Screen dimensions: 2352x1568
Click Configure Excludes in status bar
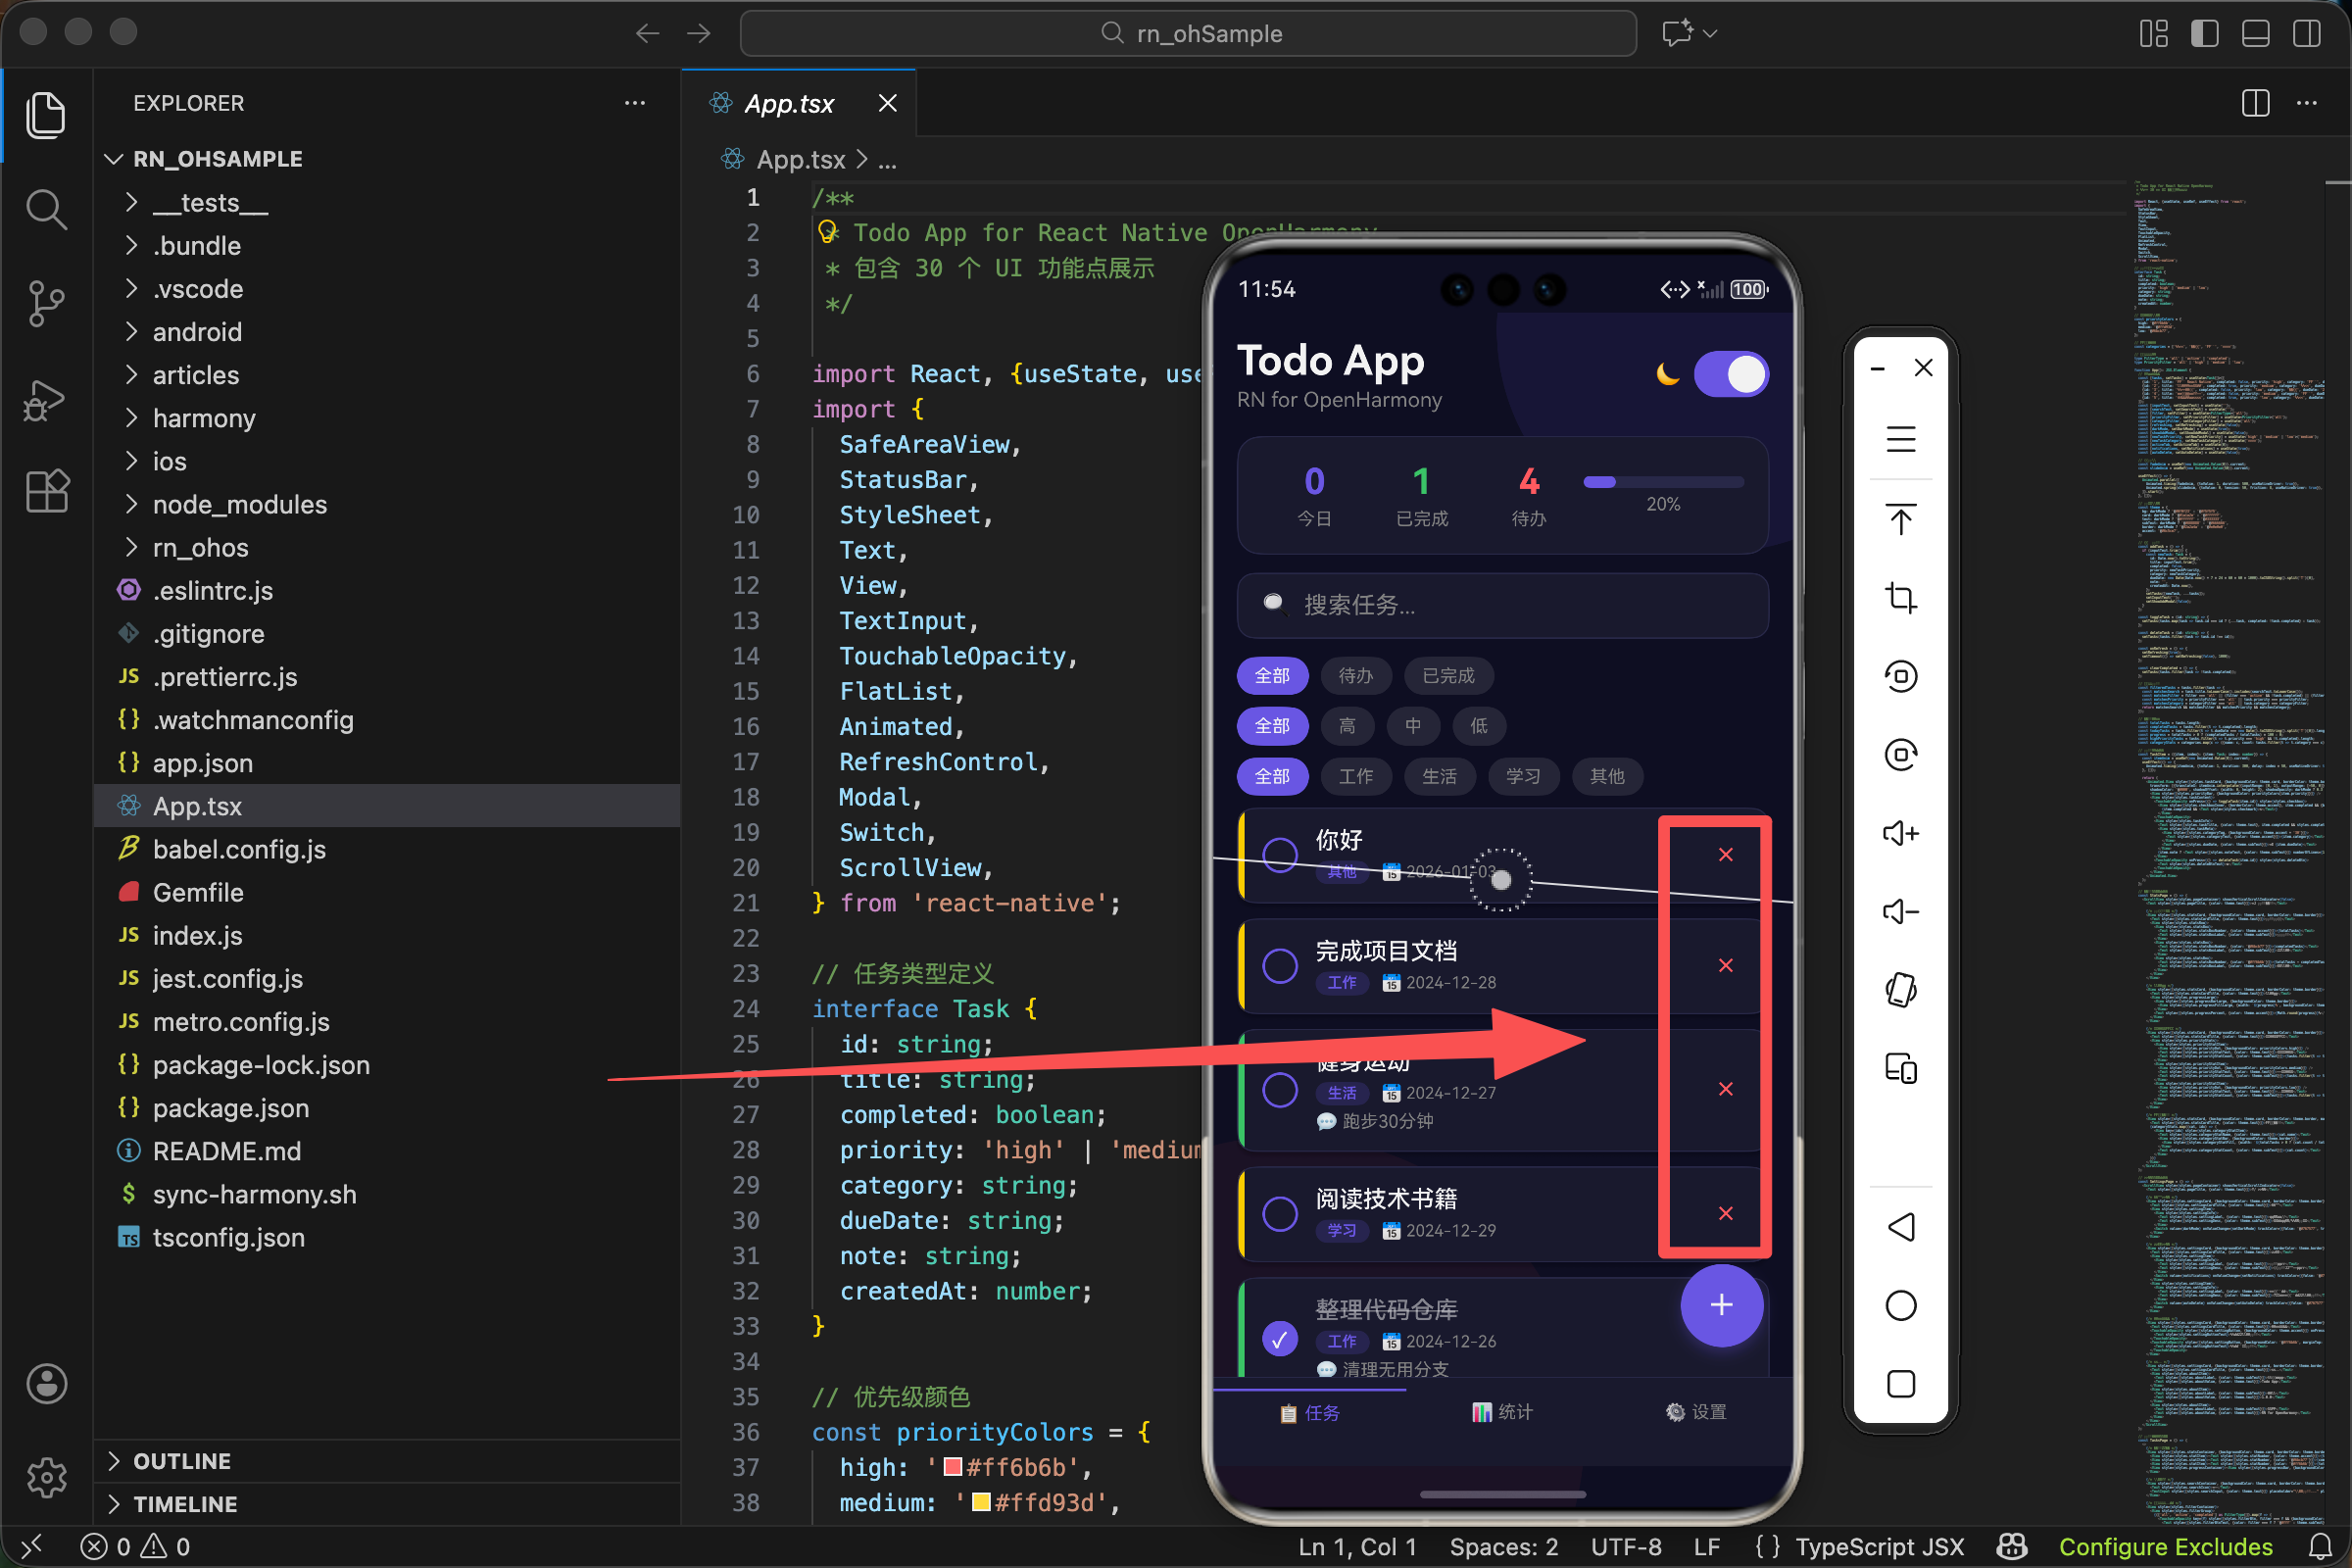(2166, 1547)
